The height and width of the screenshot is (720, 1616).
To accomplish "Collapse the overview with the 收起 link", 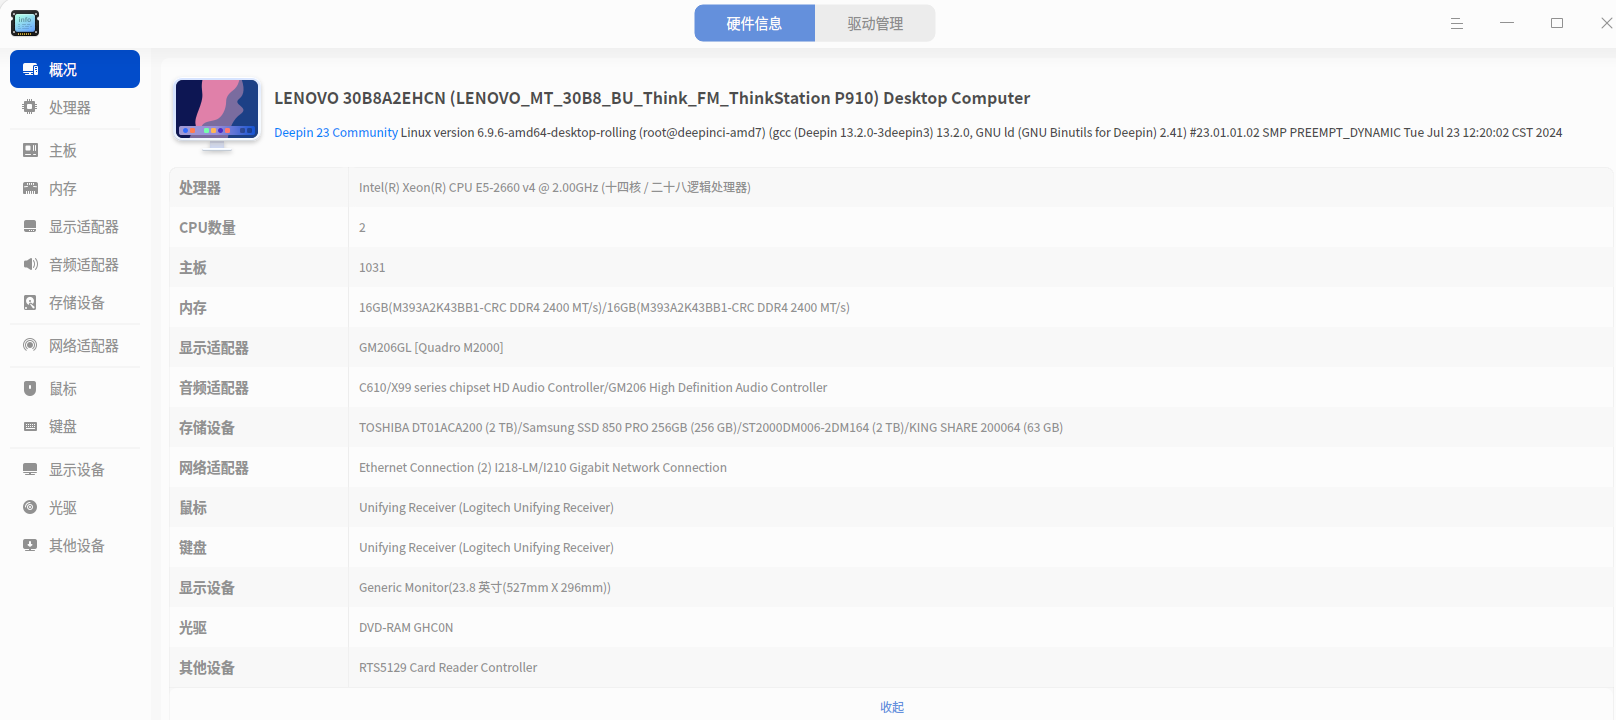I will [892, 707].
